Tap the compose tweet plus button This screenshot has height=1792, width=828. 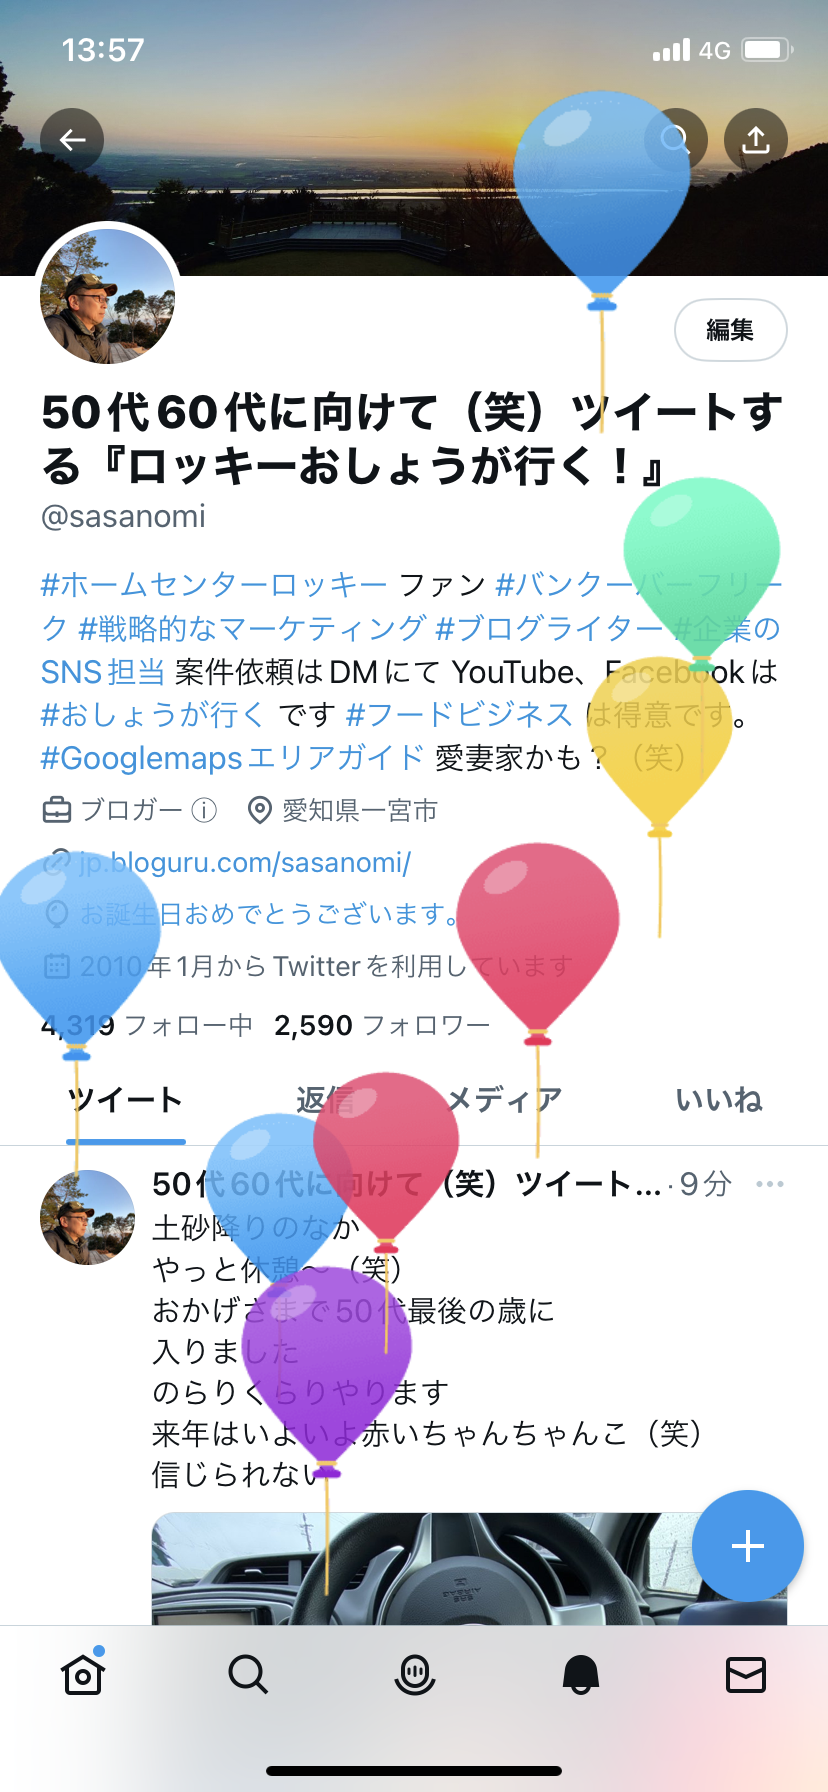[x=748, y=1546]
